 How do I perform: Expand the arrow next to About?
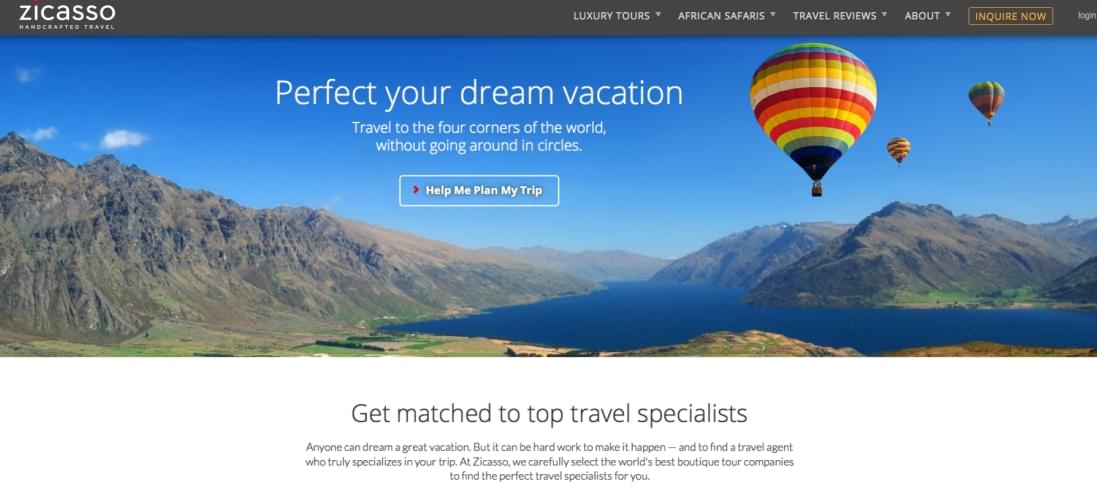coord(948,13)
